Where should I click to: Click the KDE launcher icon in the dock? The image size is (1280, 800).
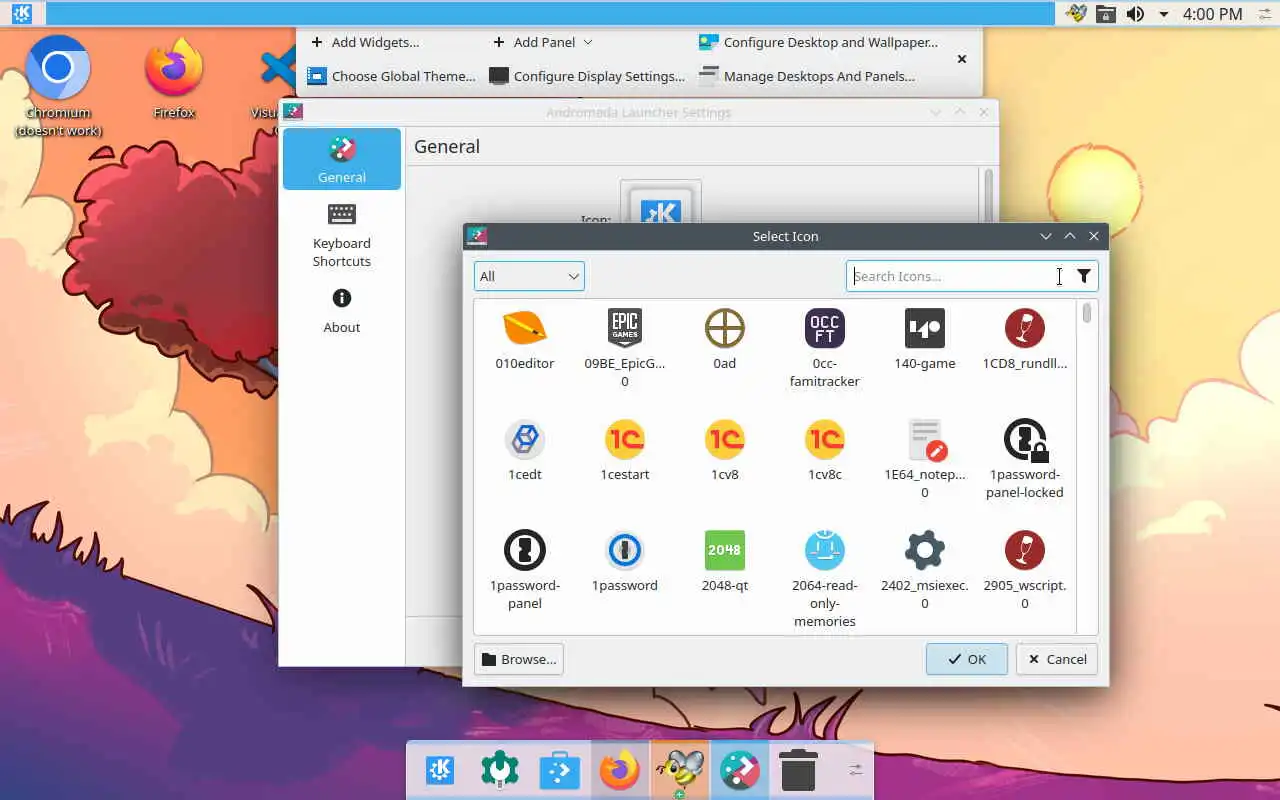tap(440, 770)
